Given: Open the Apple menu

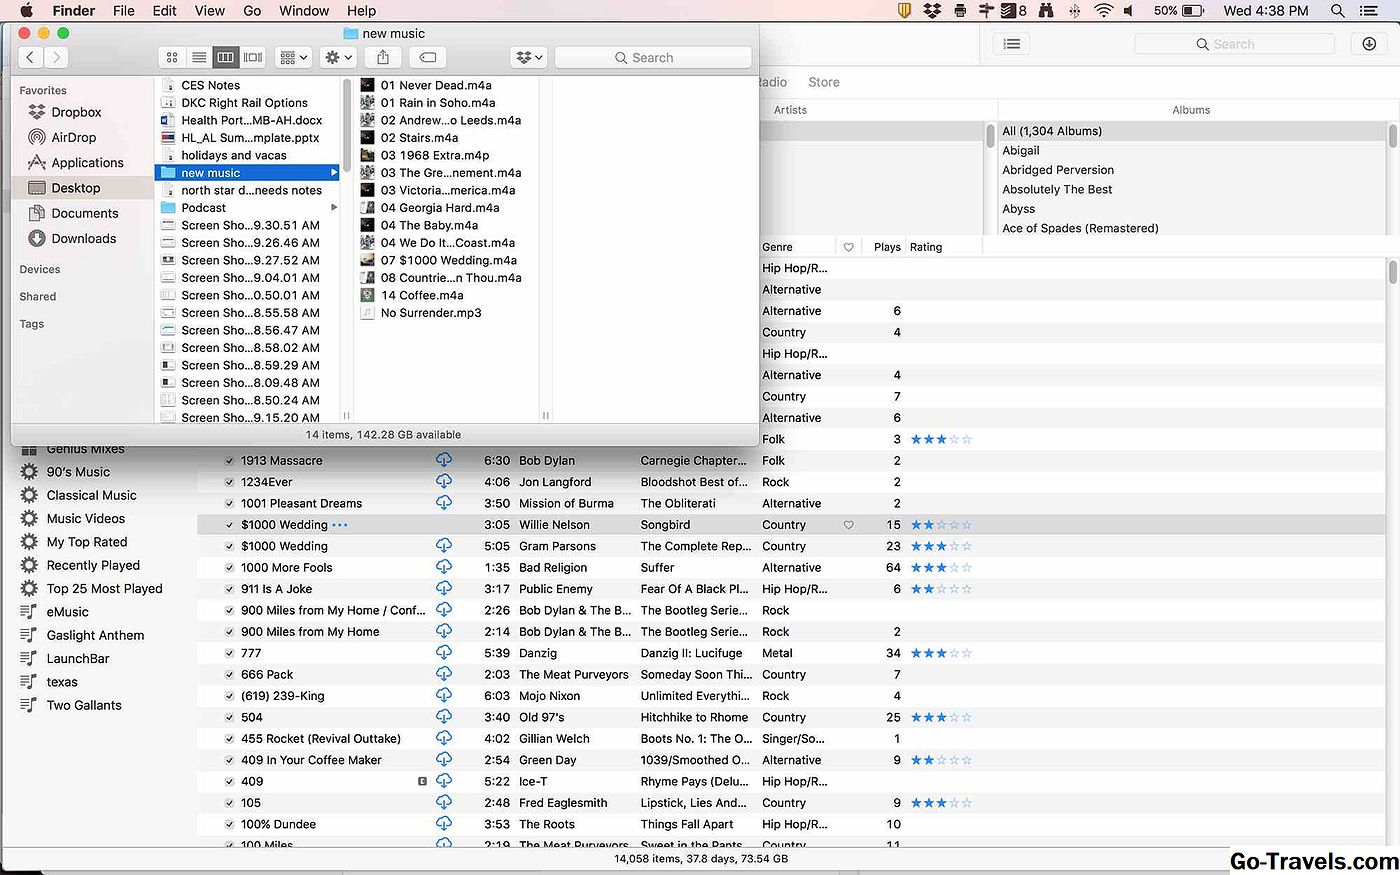Looking at the screenshot, I should coord(27,11).
